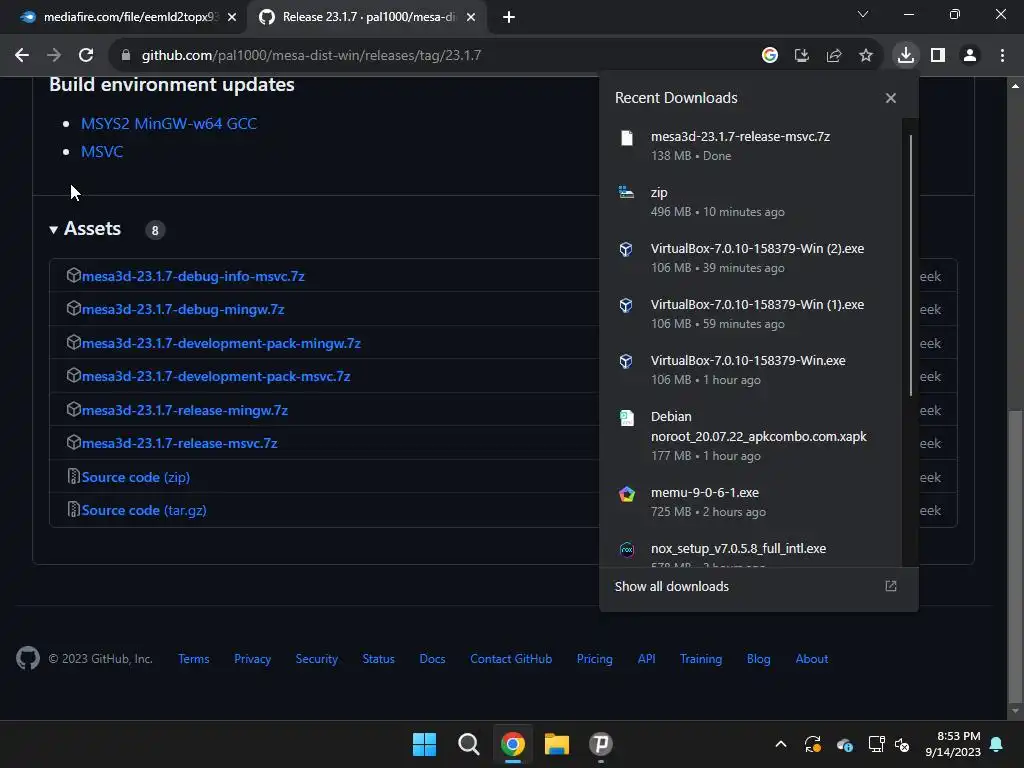Open a new browser tab
Screen dimensions: 1024x768
(x=509, y=17)
